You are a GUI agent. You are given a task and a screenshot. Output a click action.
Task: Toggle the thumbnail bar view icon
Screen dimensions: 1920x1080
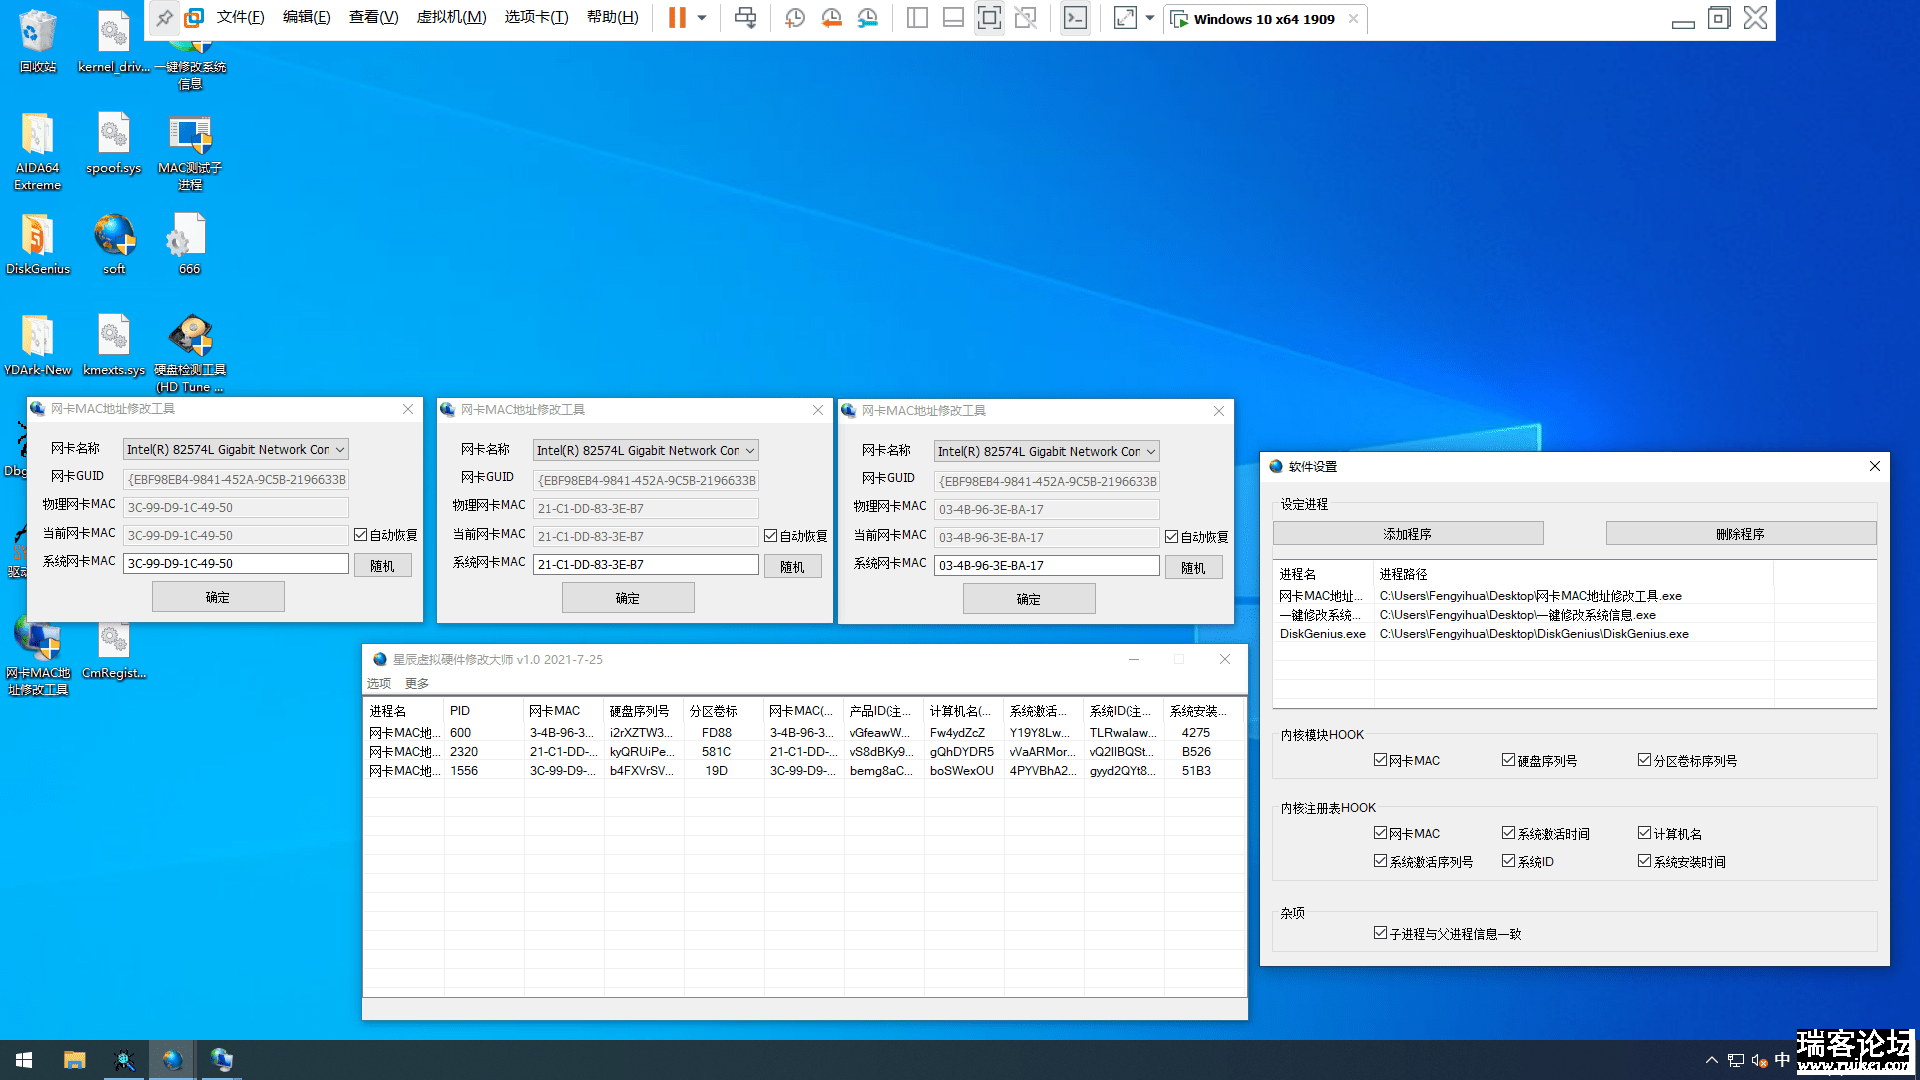(953, 18)
